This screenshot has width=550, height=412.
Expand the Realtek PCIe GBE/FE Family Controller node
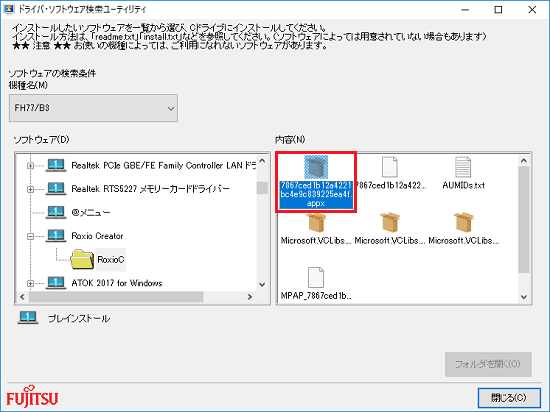click(x=31, y=166)
